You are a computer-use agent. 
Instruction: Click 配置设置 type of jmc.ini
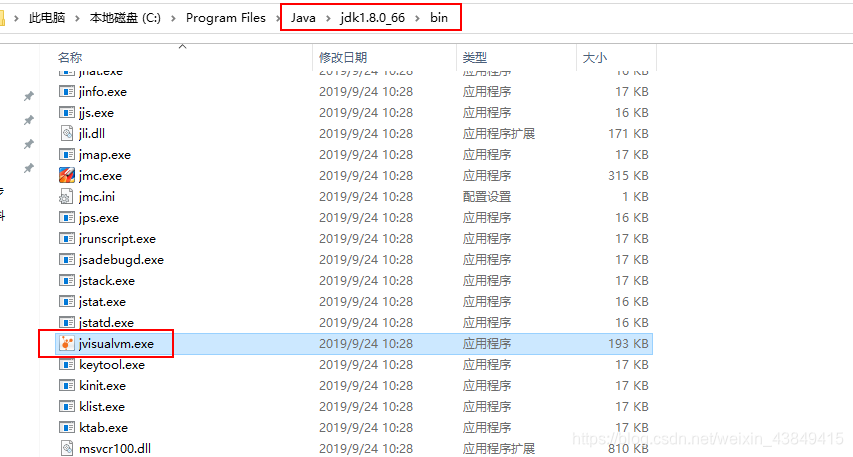[x=487, y=197]
